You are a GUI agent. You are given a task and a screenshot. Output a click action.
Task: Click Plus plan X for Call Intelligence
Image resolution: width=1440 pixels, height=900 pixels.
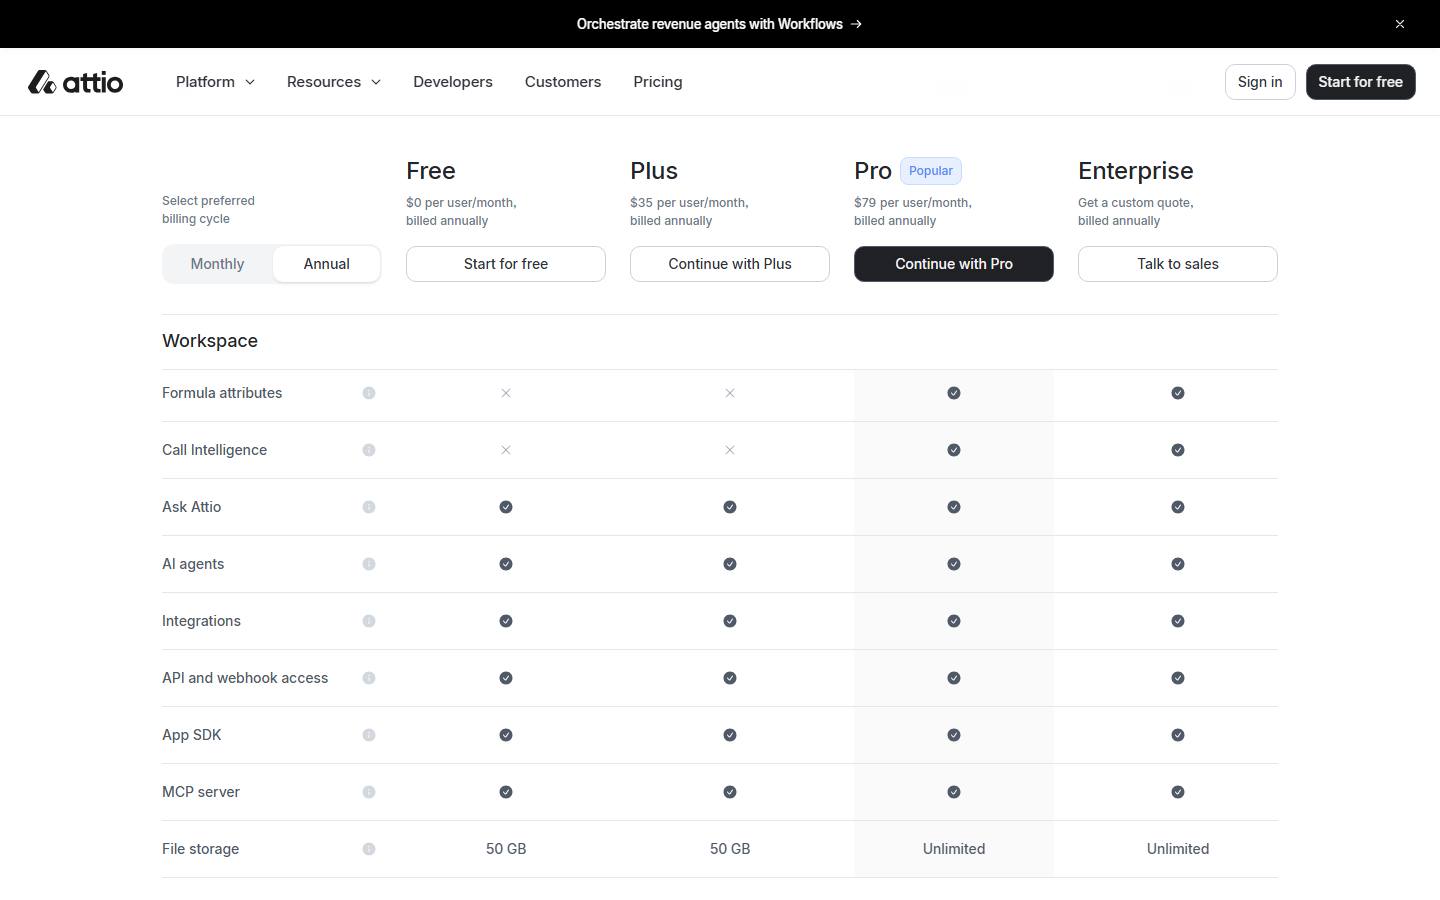(730, 450)
